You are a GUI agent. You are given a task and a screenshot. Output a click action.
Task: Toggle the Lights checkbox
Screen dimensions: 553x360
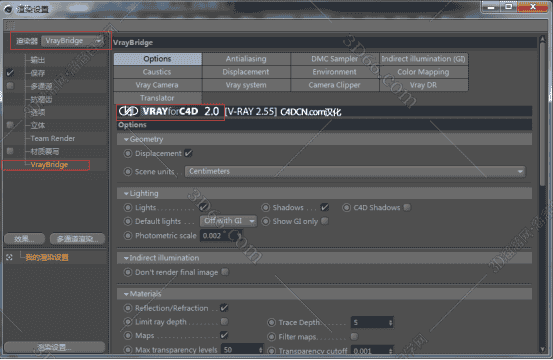pyautogui.click(x=203, y=207)
